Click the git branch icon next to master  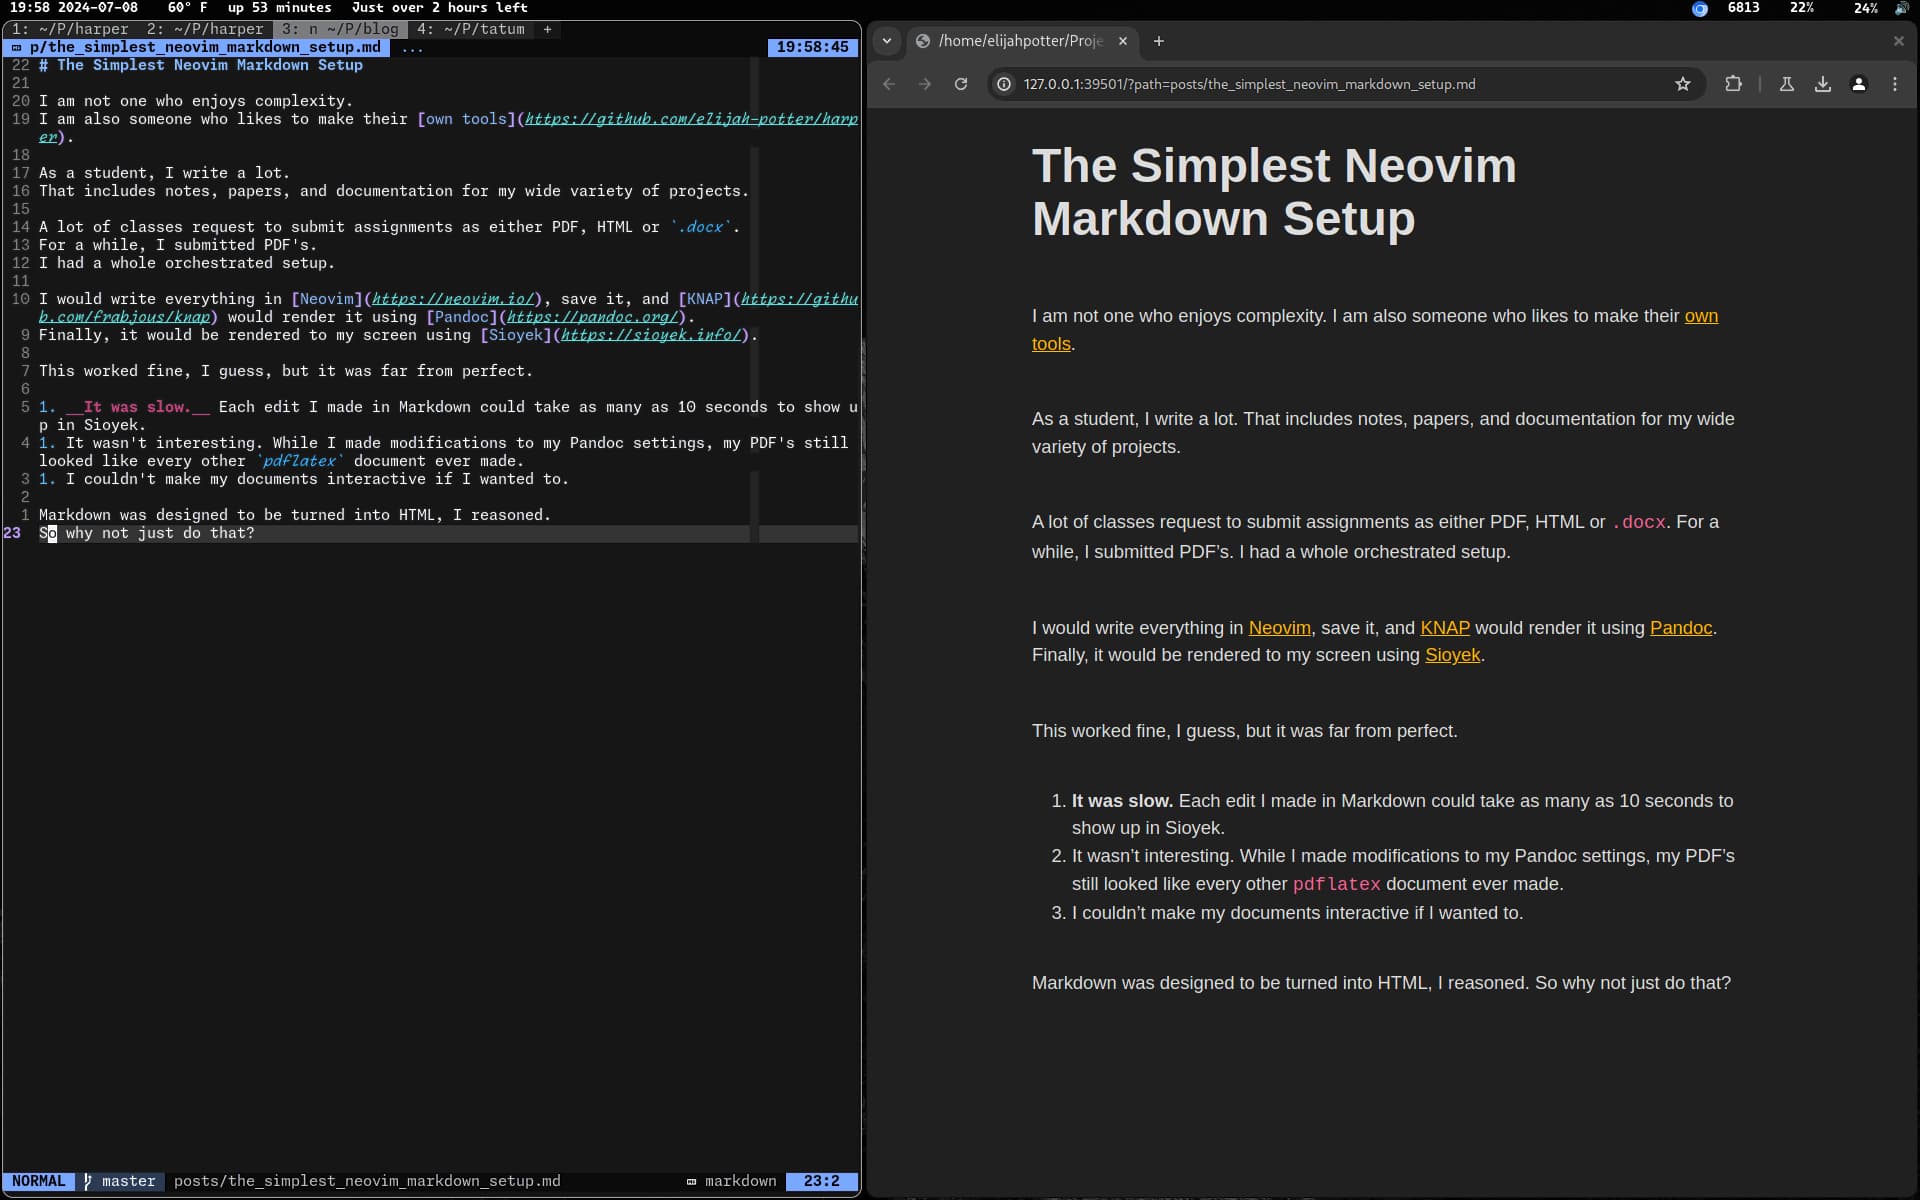tap(87, 1181)
